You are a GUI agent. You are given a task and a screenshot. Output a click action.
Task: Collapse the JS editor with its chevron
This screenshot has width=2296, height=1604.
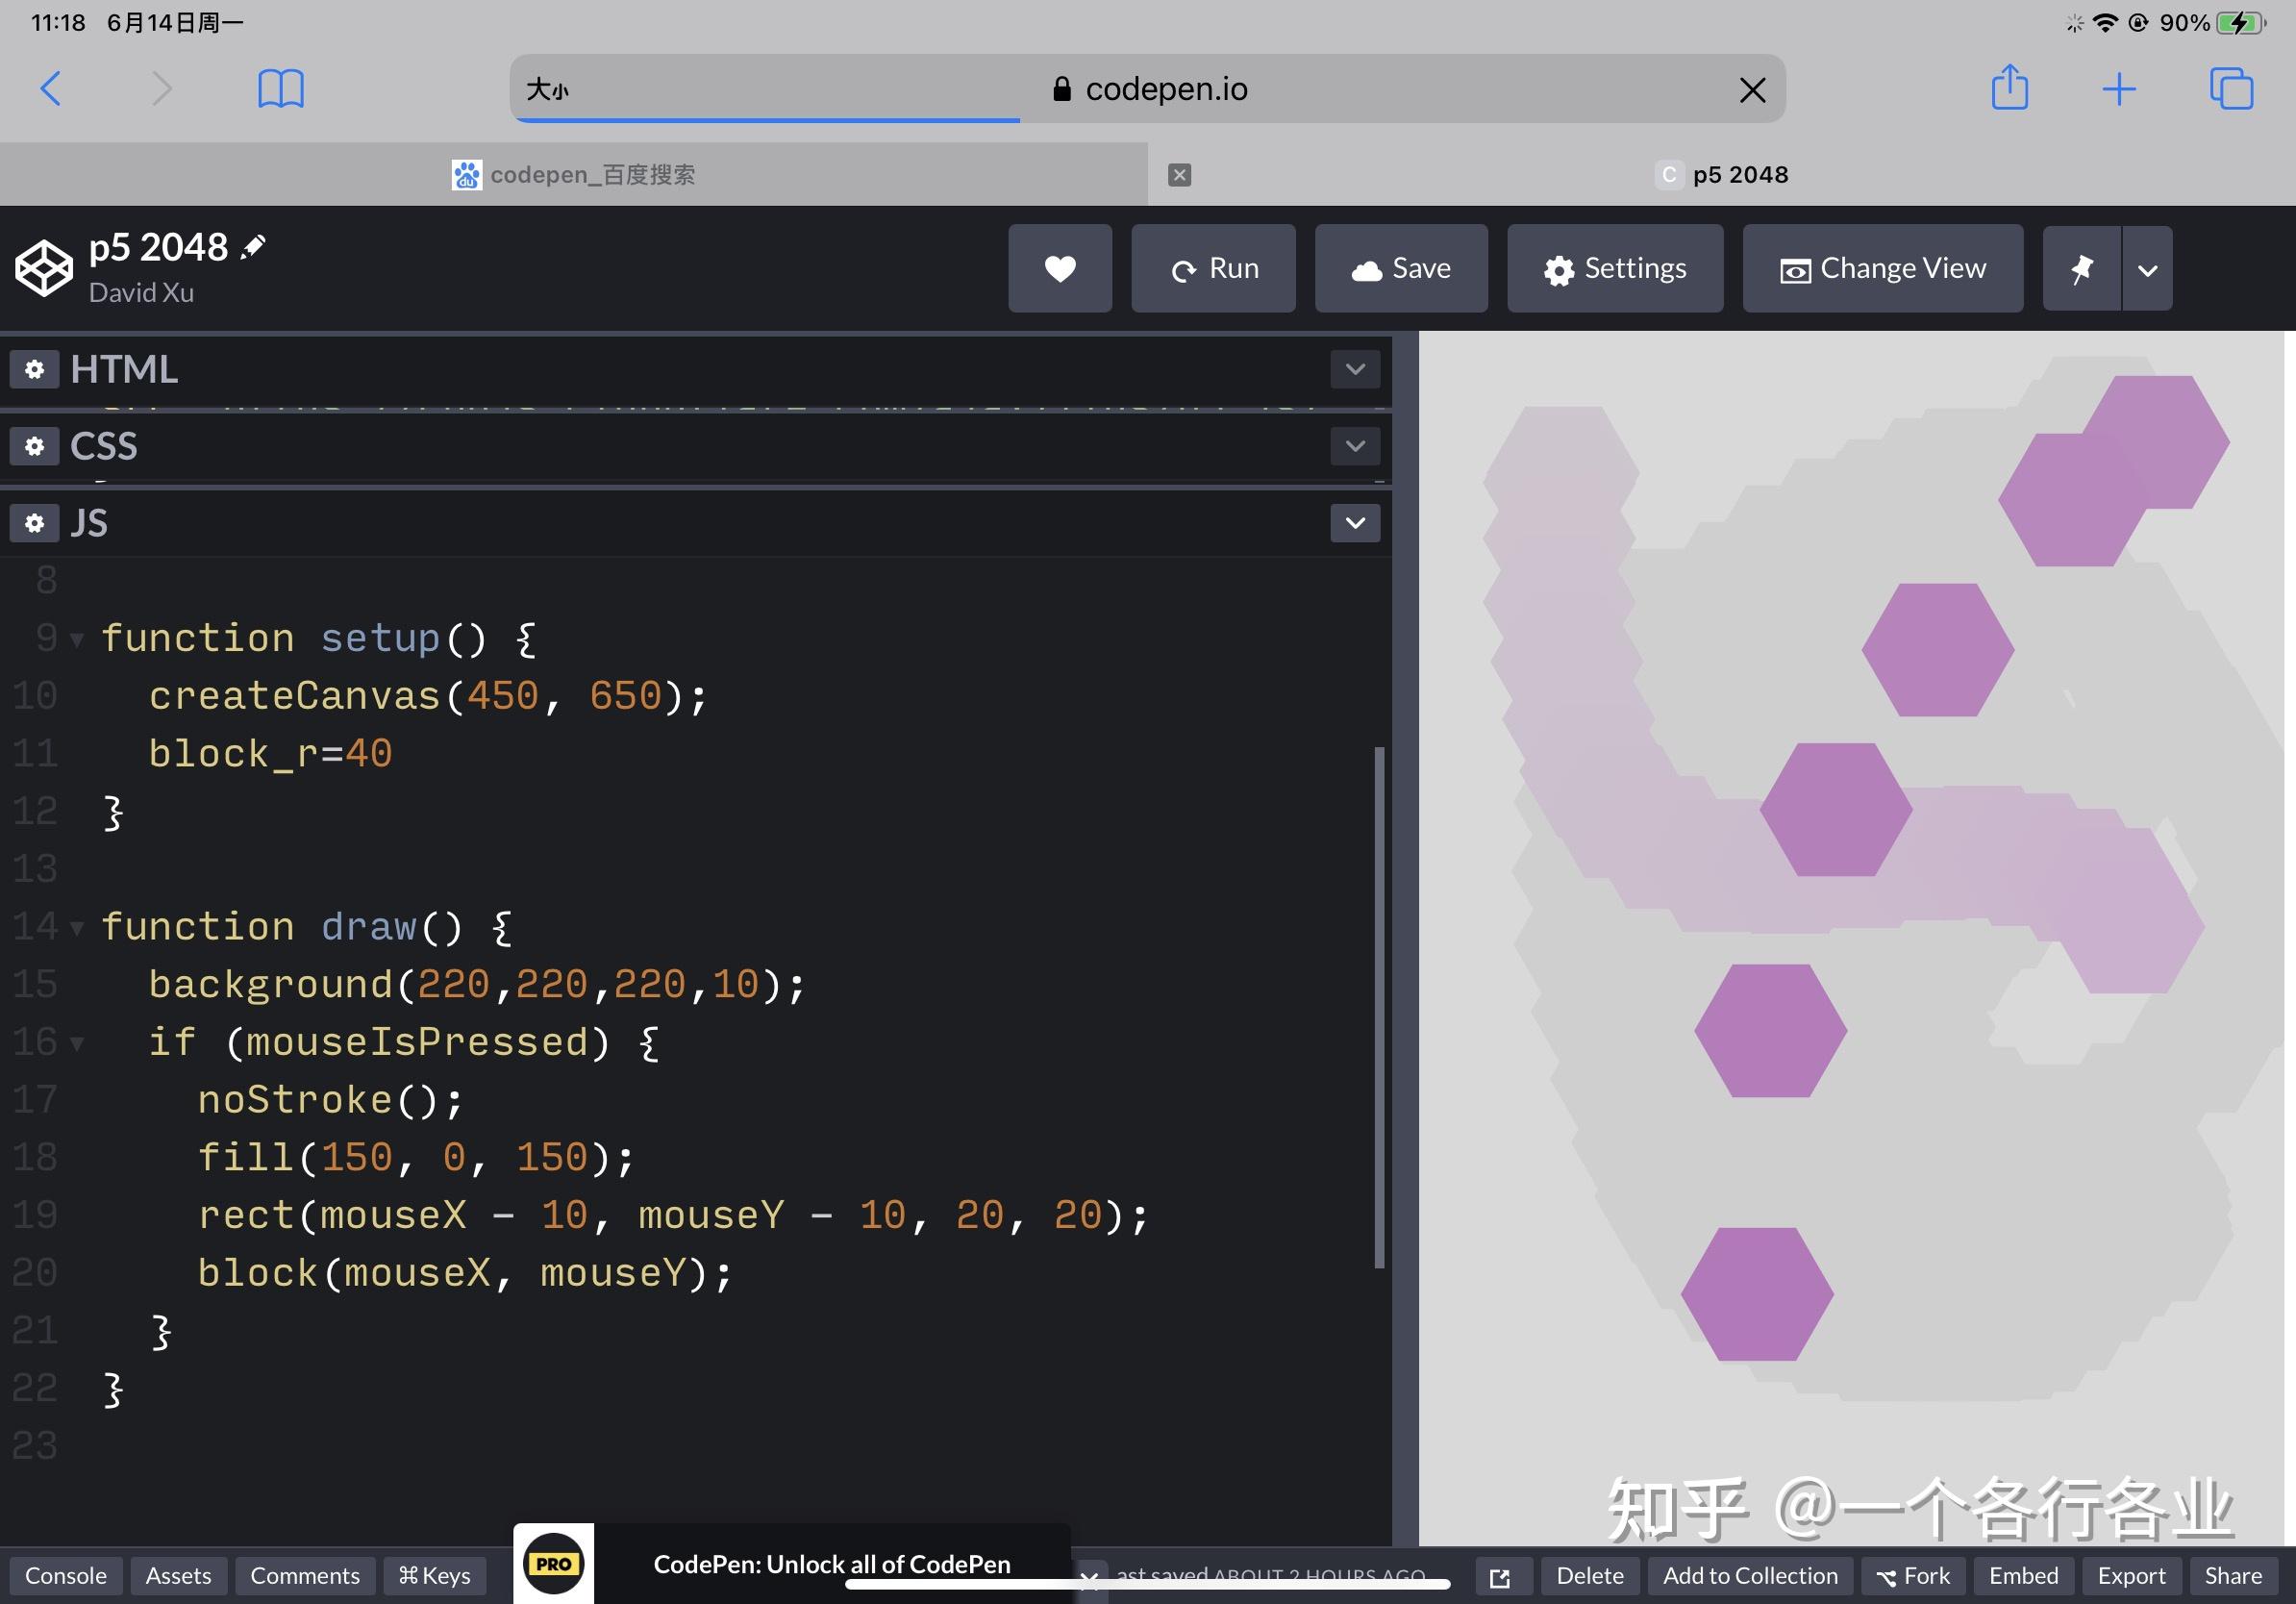tap(1354, 523)
